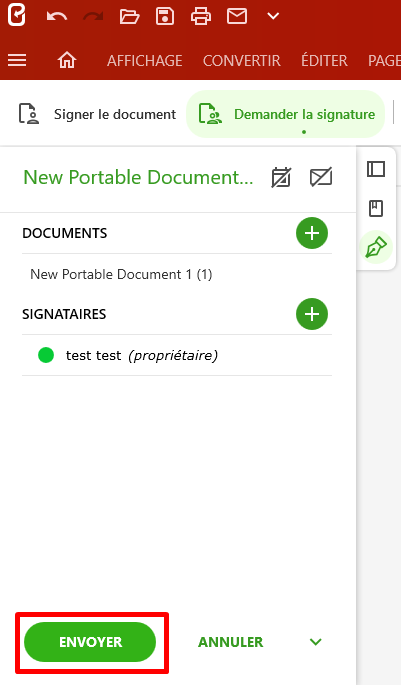Open the ÉDITER tab

(x=324, y=60)
